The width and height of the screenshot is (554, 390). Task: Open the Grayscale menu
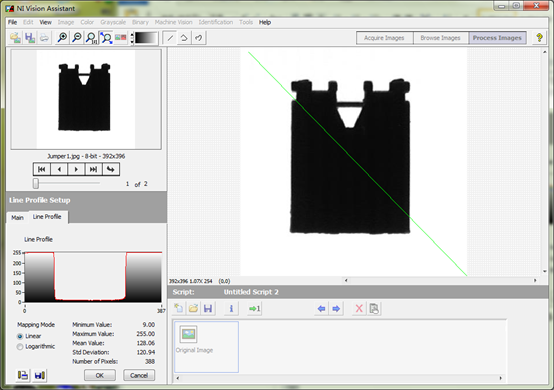click(x=113, y=22)
